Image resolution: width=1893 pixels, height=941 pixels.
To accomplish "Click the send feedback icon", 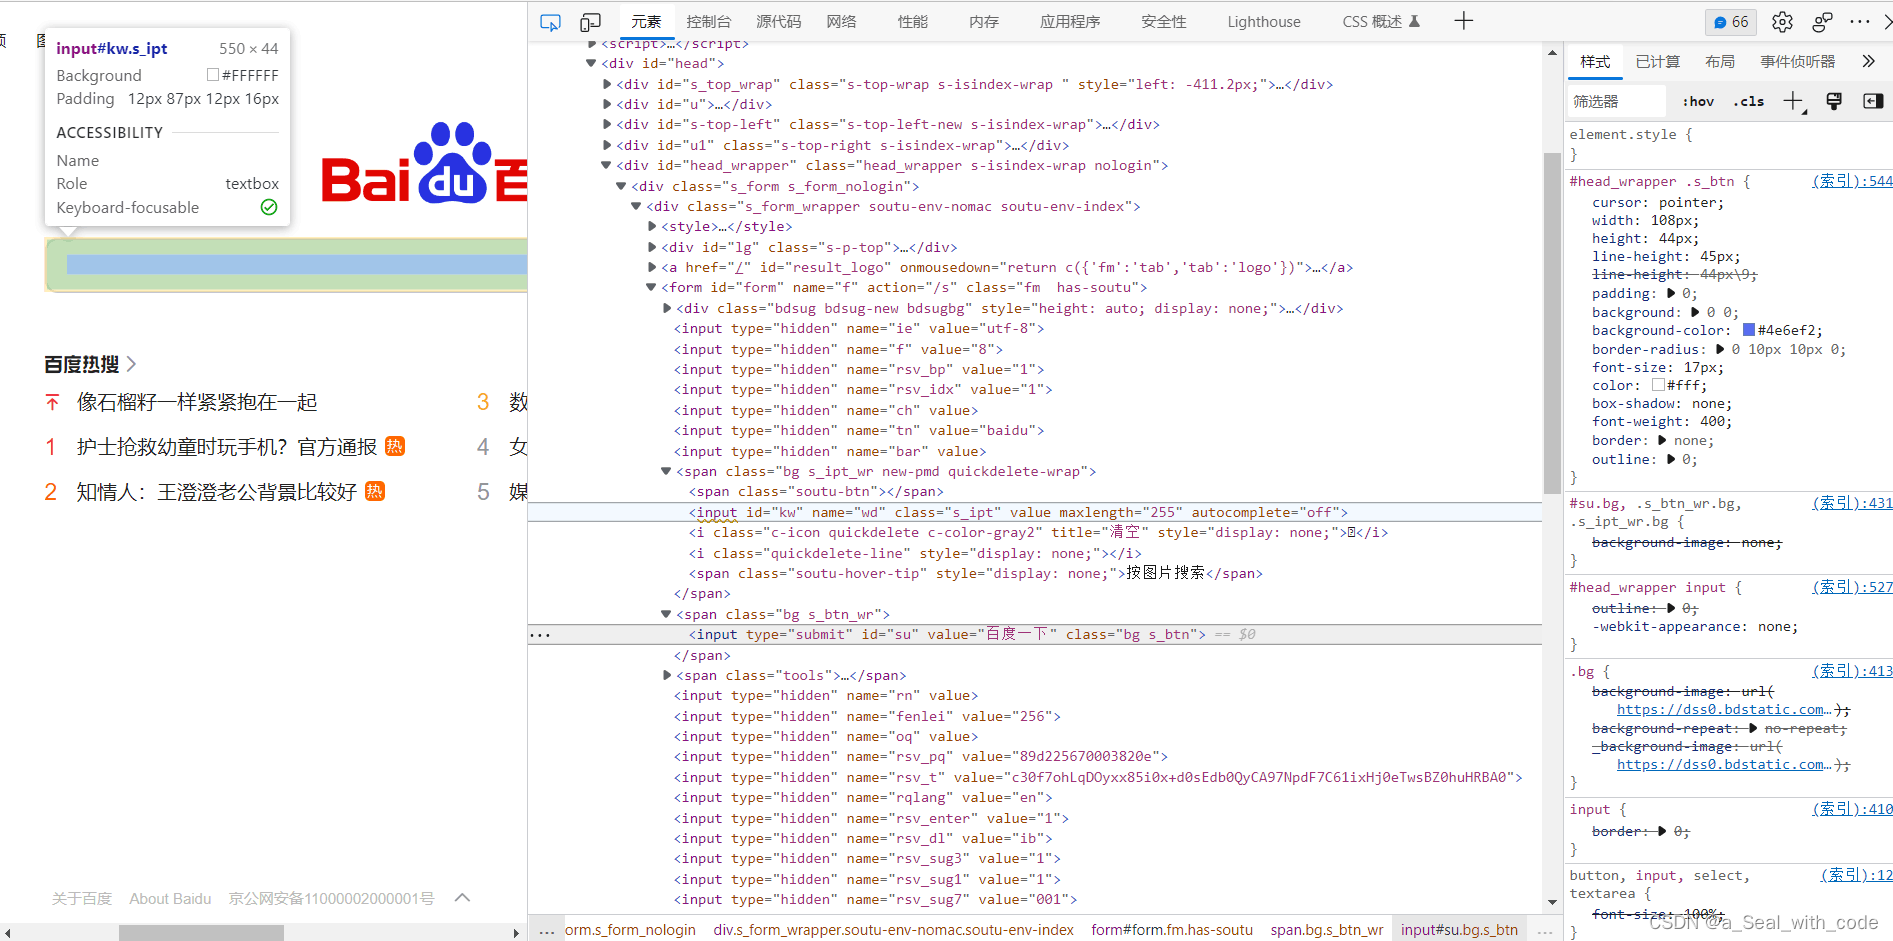I will point(1822,22).
